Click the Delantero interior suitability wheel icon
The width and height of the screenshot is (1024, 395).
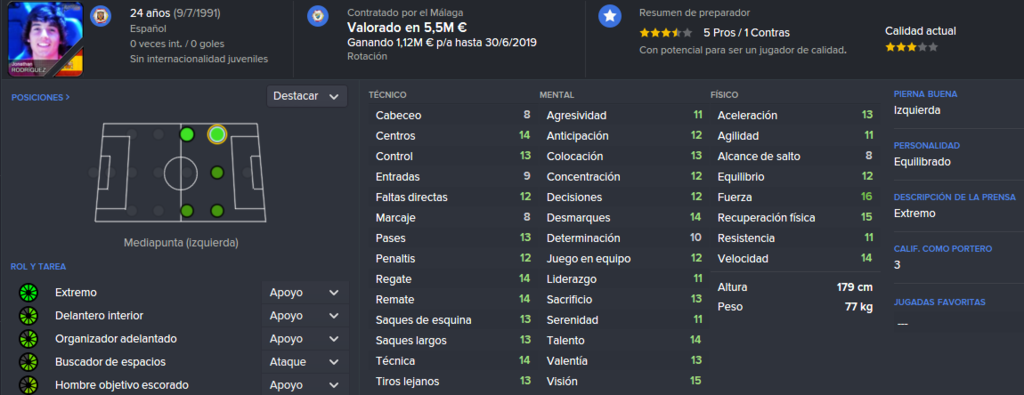(29, 316)
